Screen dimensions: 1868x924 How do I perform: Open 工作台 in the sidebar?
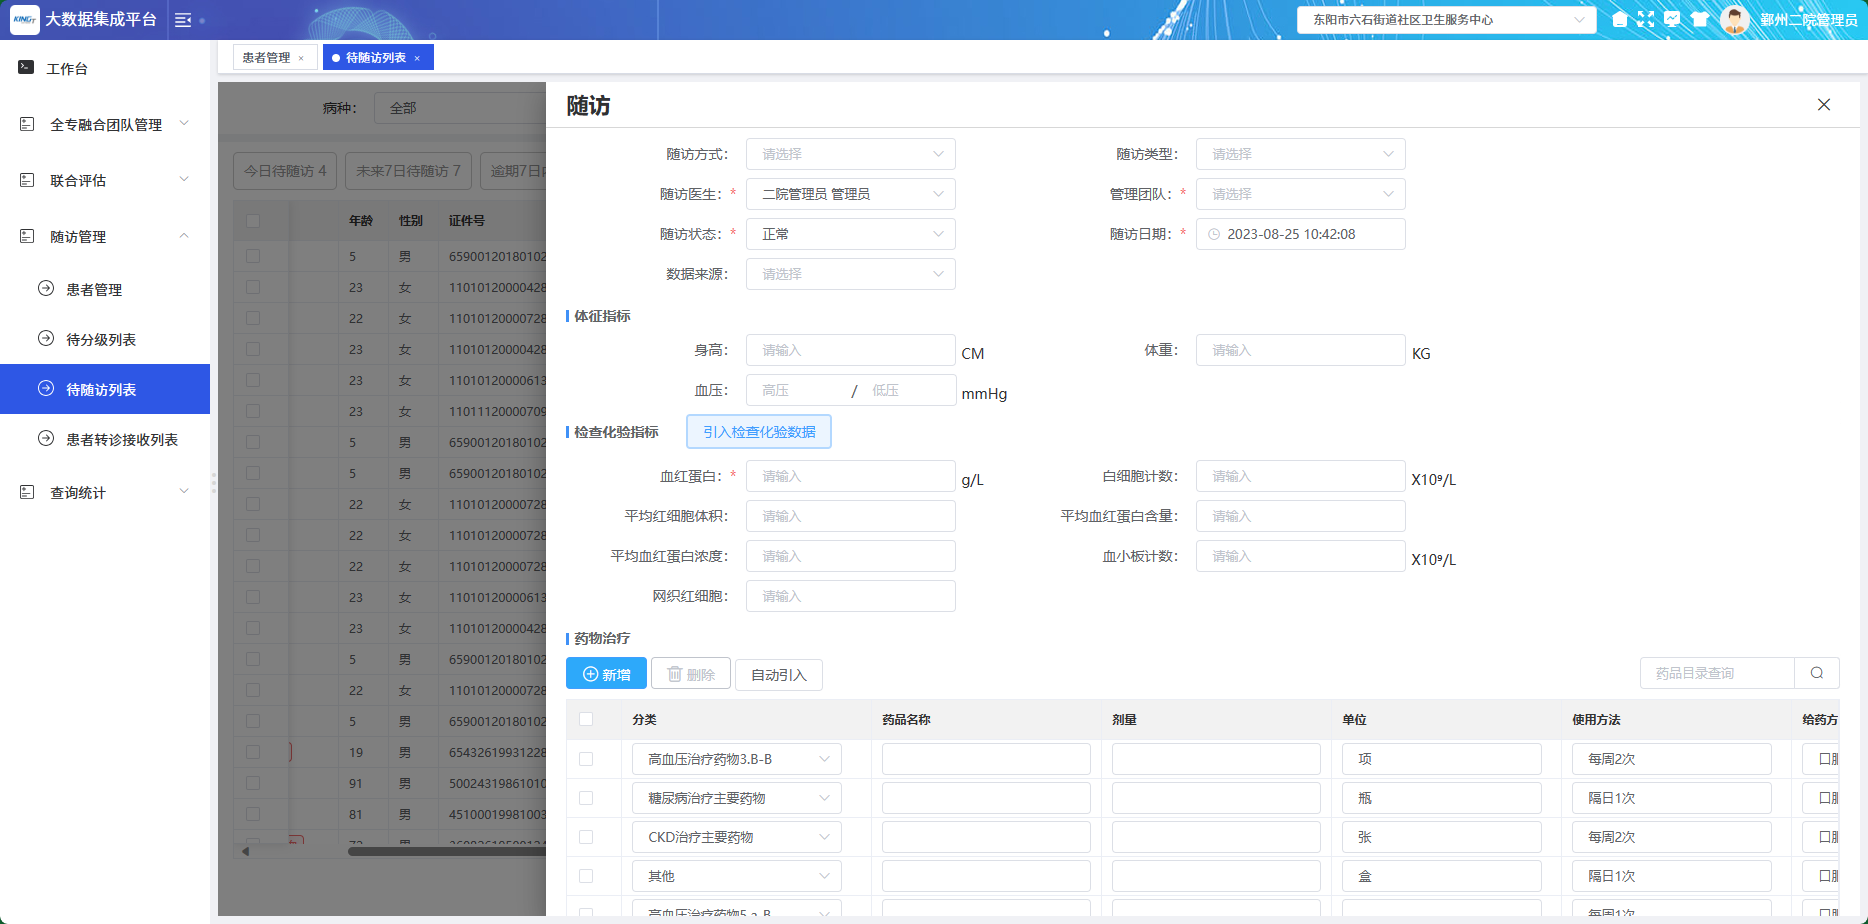point(105,68)
